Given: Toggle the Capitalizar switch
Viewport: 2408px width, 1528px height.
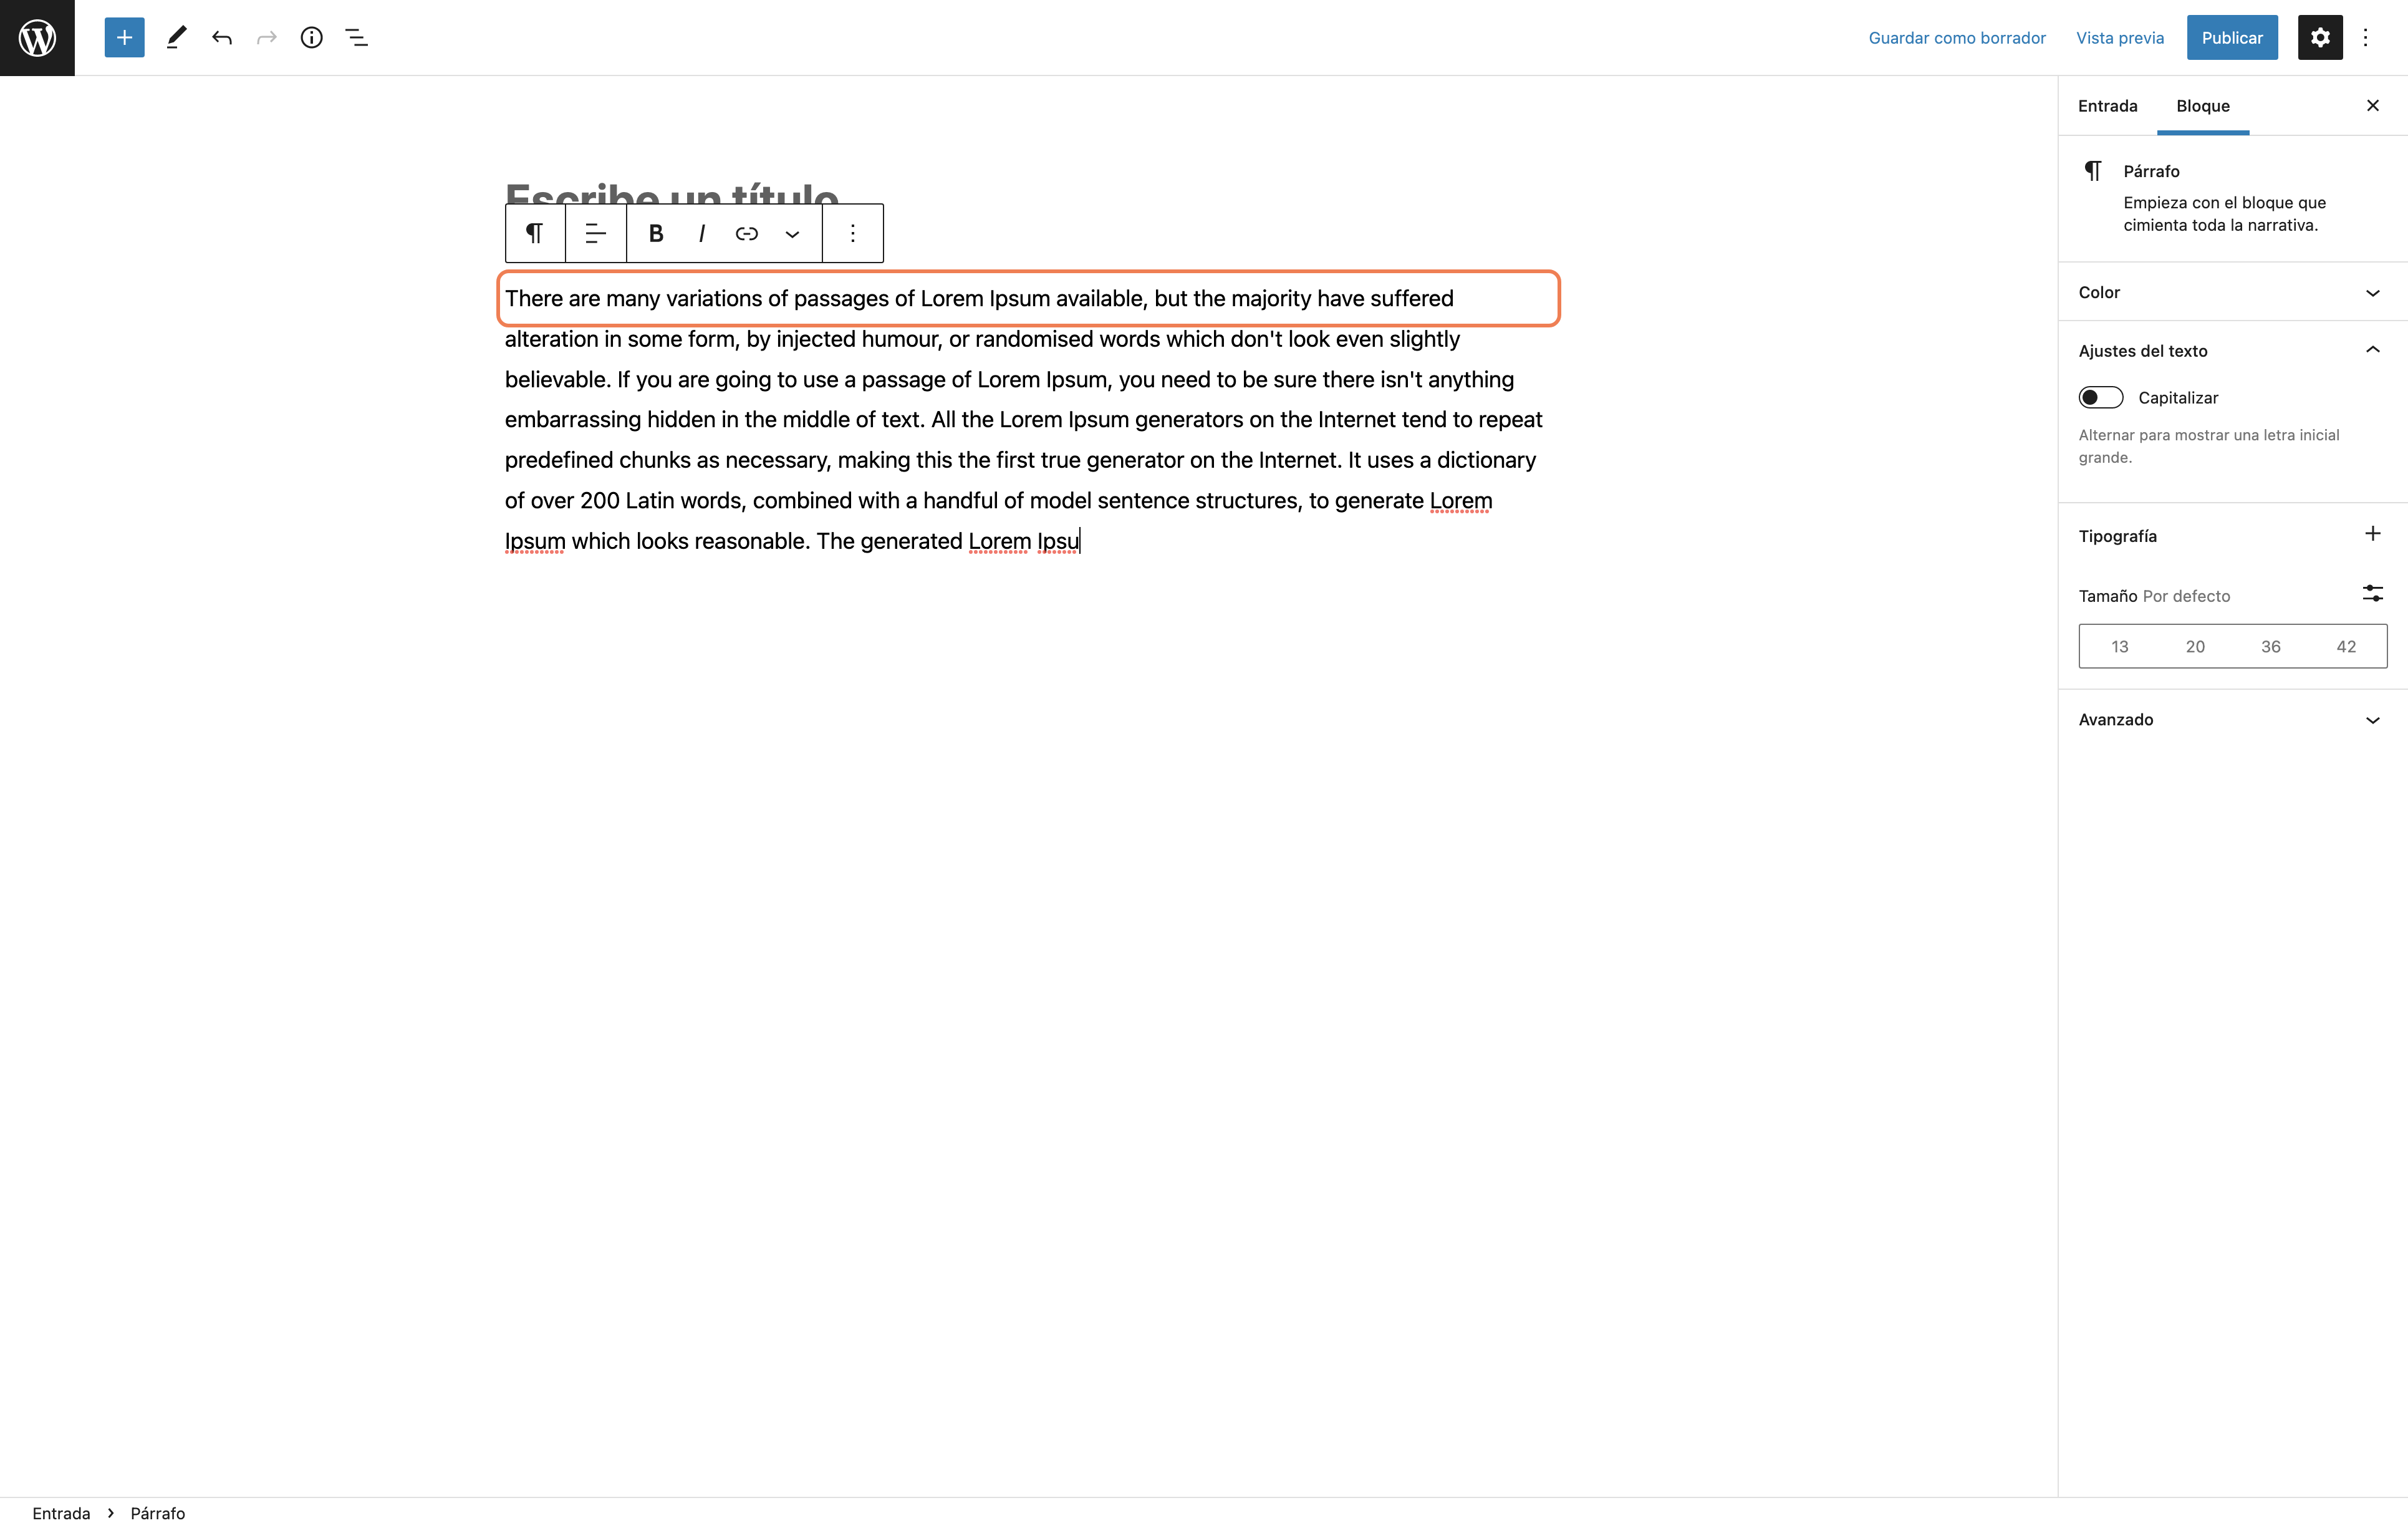Looking at the screenshot, I should pyautogui.click(x=2100, y=397).
